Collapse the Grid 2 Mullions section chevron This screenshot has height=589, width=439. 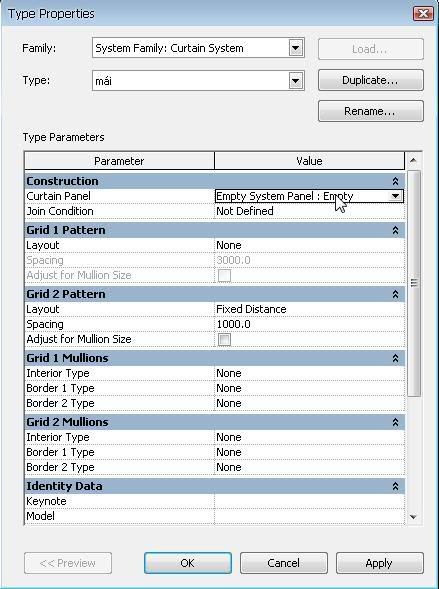click(x=395, y=422)
